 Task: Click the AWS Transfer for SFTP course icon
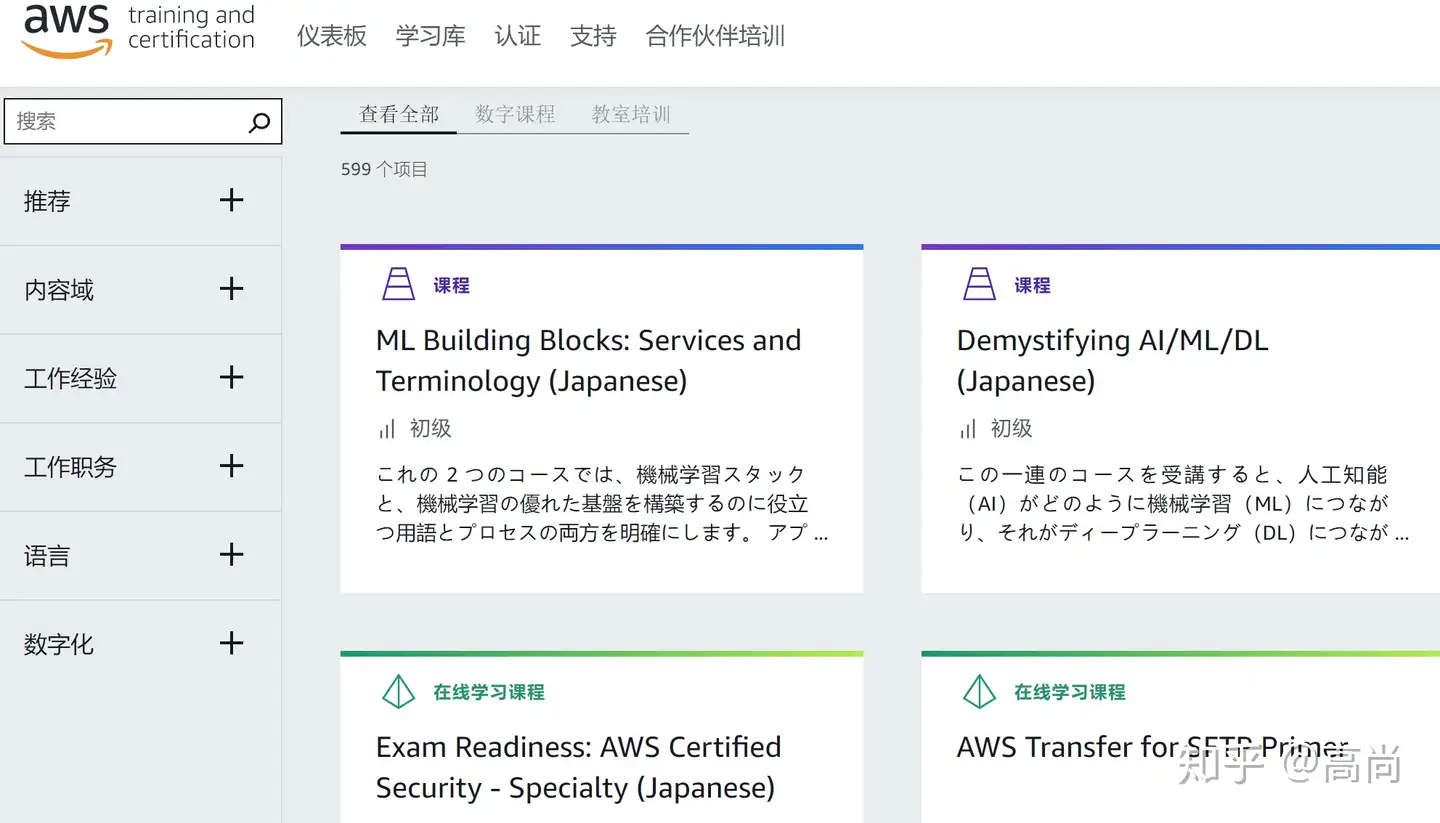979,691
